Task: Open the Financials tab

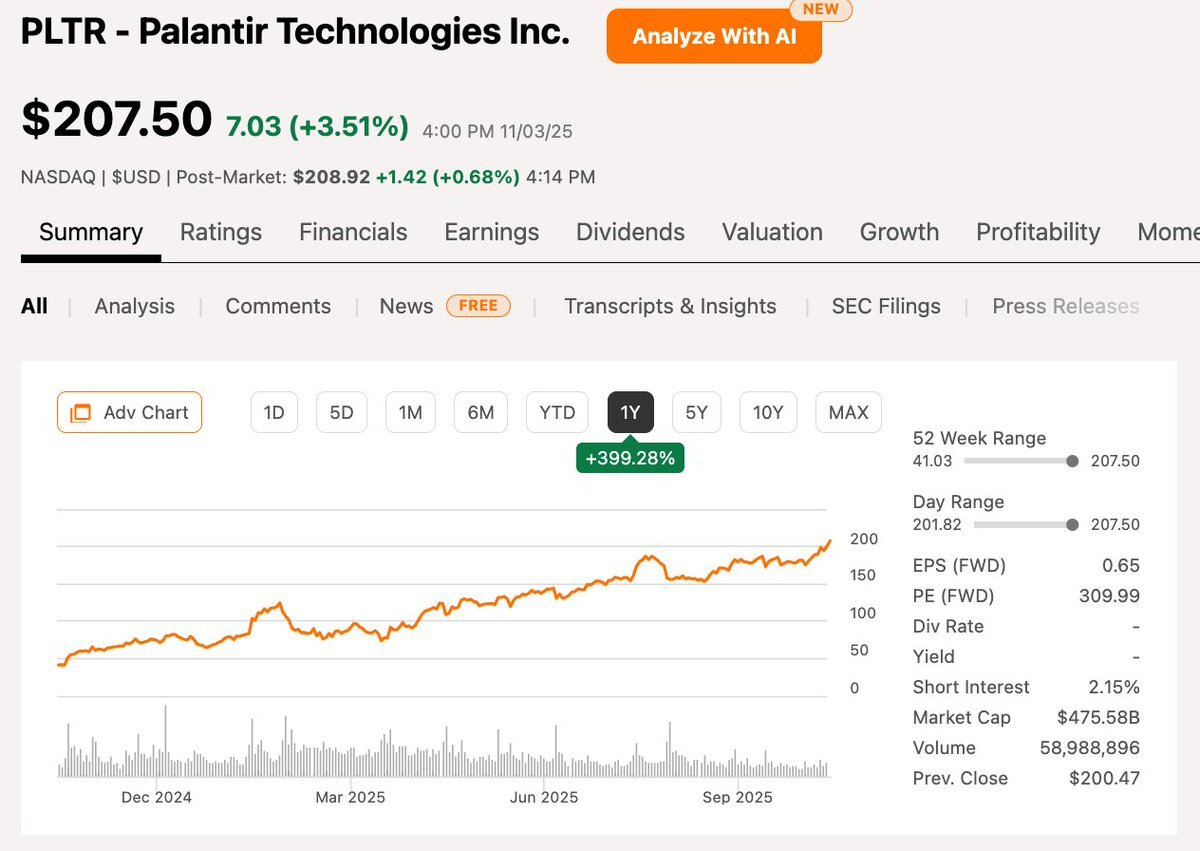Action: pos(353,232)
